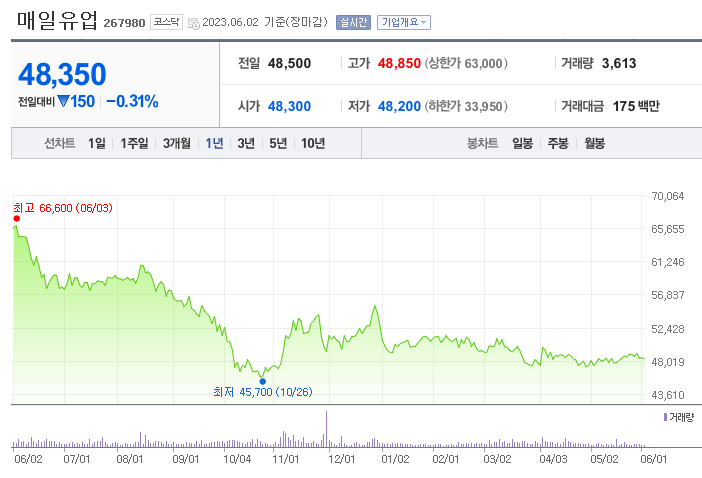702x478 pixels.
Task: Click the 2023.06.02 기준(장마감) date text
Action: click(x=265, y=22)
